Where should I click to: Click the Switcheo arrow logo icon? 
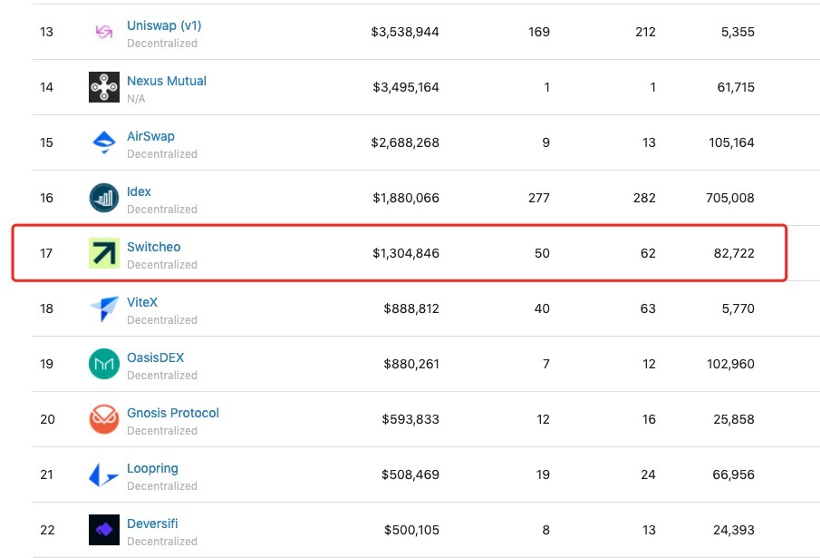104,253
